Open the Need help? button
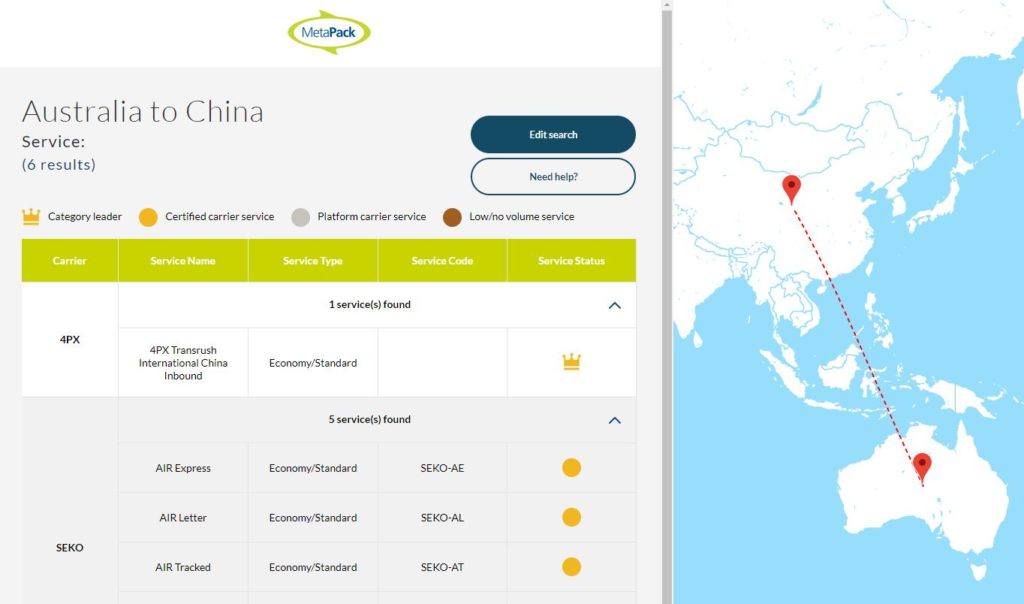 (x=553, y=177)
